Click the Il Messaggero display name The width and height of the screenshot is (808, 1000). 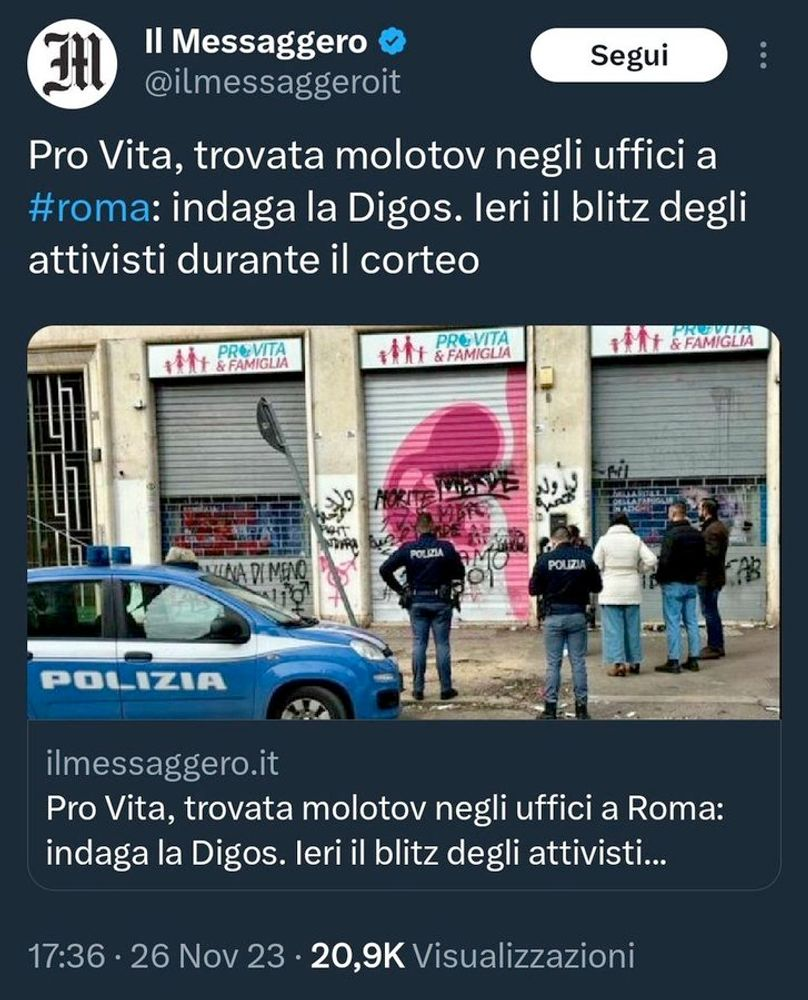click(256, 42)
